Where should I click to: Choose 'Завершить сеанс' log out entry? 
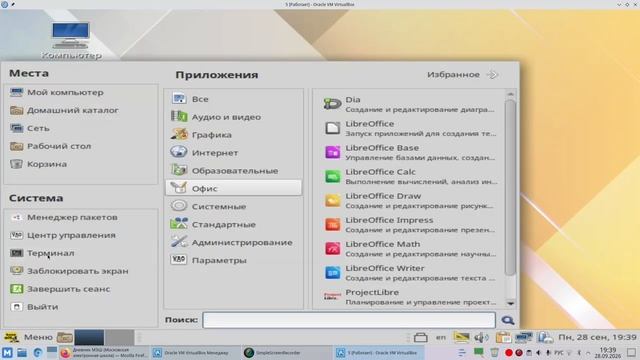(x=81, y=289)
